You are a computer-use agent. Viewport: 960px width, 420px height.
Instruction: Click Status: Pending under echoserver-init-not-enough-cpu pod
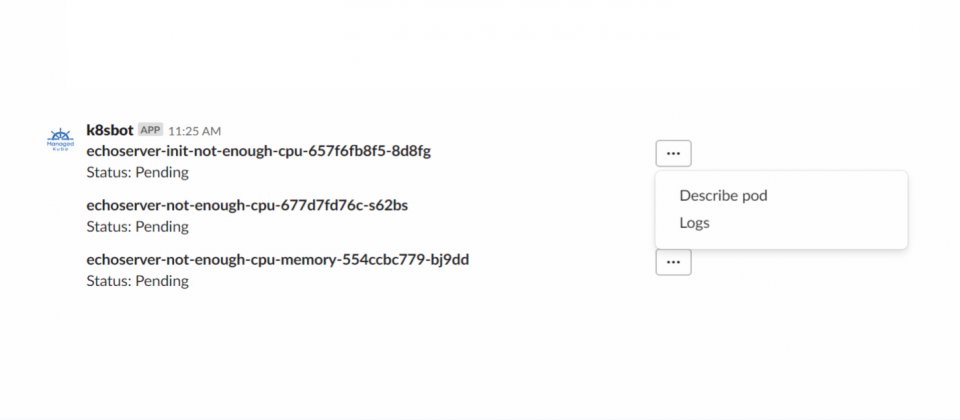[137, 173]
